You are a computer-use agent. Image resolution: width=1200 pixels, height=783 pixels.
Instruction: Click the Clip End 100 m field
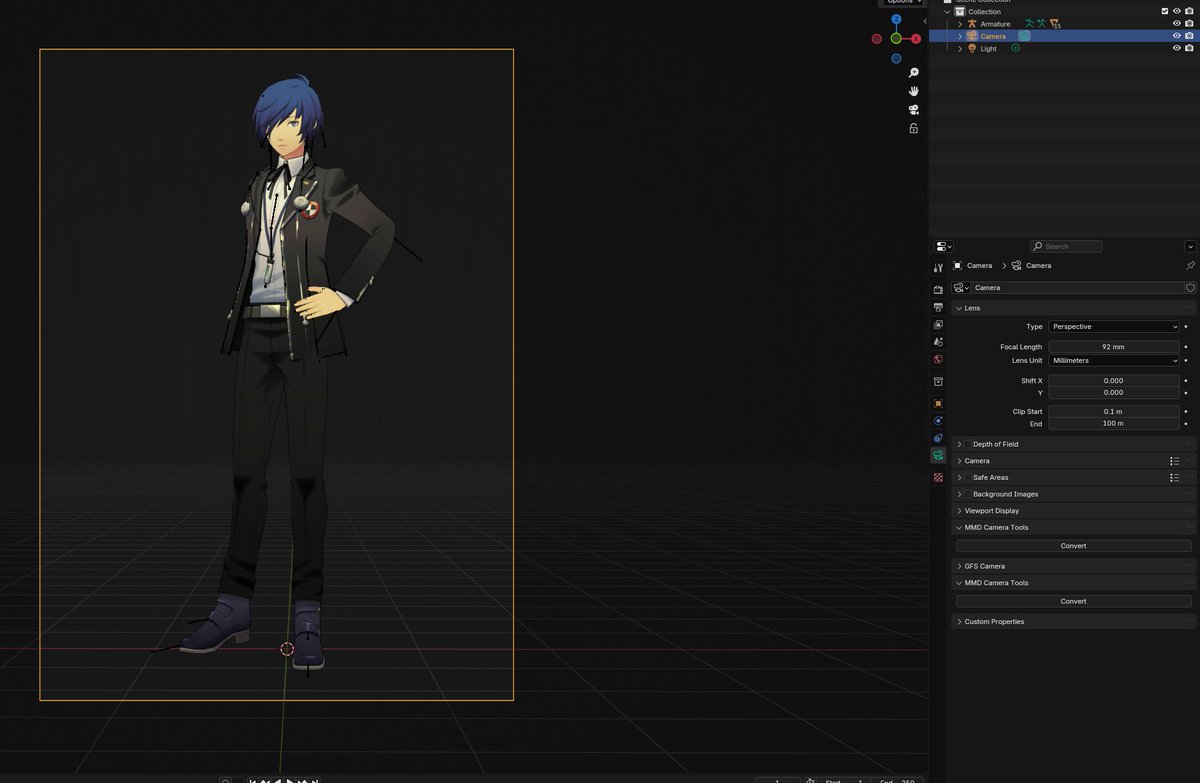(x=1114, y=424)
